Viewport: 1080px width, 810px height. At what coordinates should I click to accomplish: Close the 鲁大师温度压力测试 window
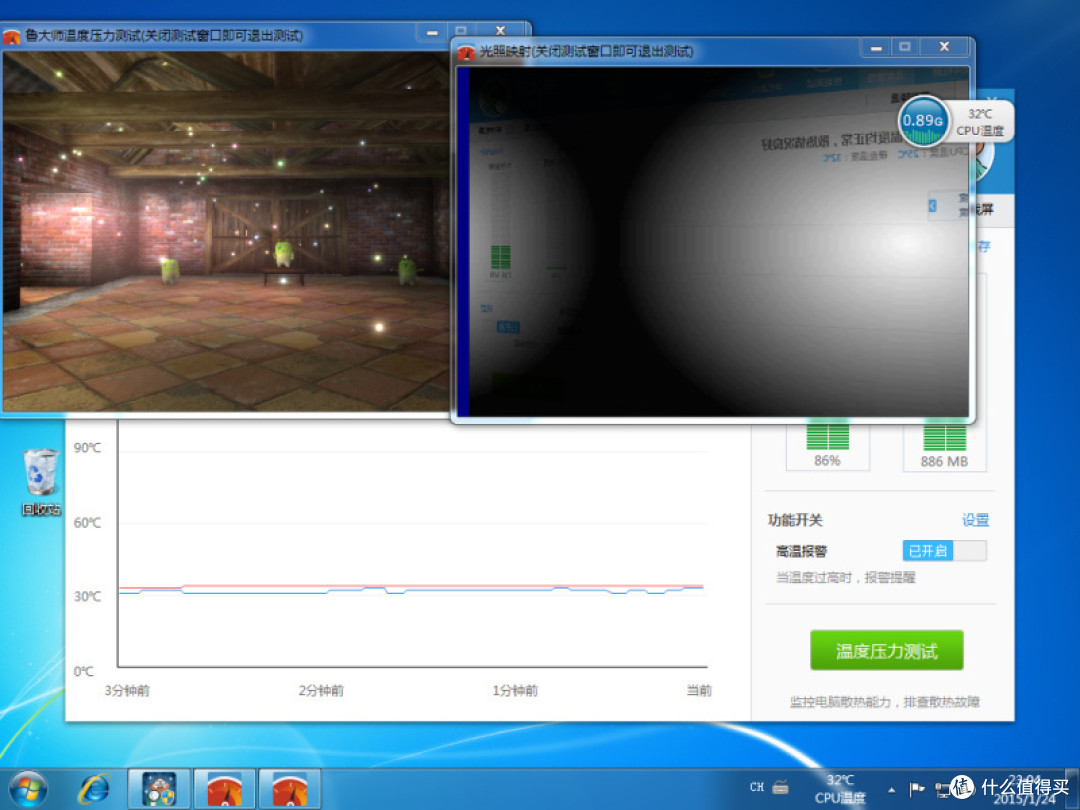pyautogui.click(x=501, y=32)
